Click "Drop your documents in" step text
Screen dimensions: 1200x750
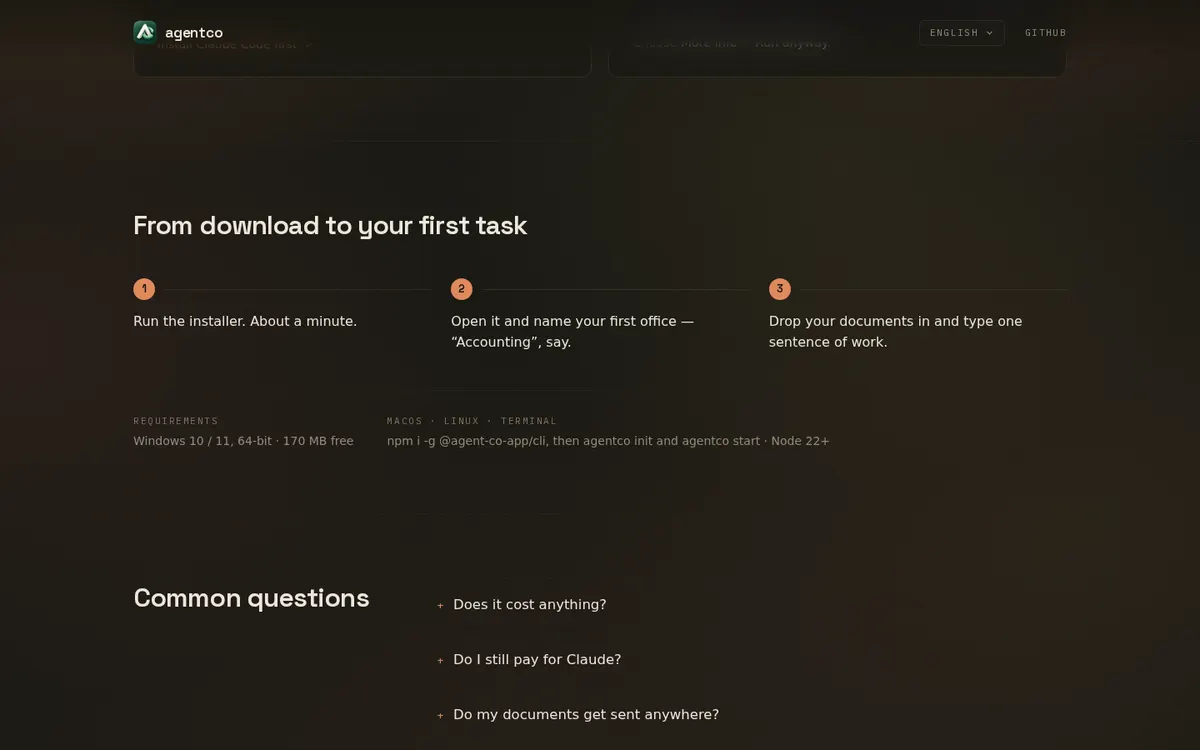pyautogui.click(x=895, y=331)
